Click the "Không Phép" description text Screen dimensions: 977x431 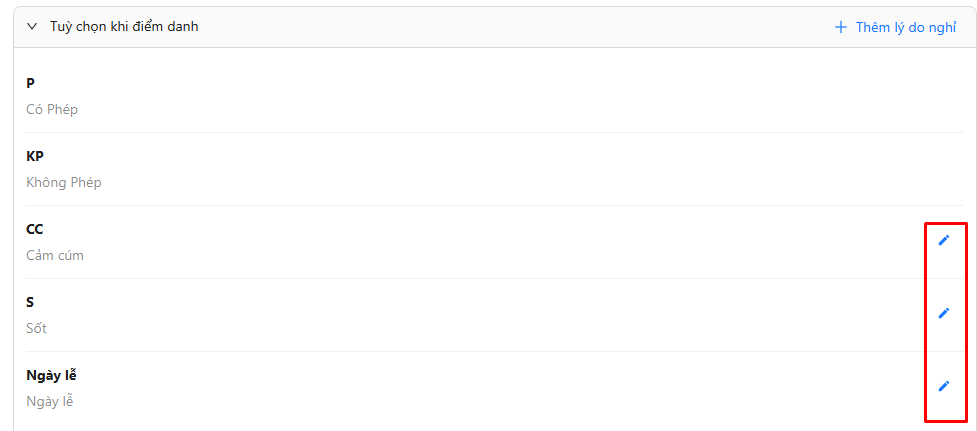(x=64, y=182)
